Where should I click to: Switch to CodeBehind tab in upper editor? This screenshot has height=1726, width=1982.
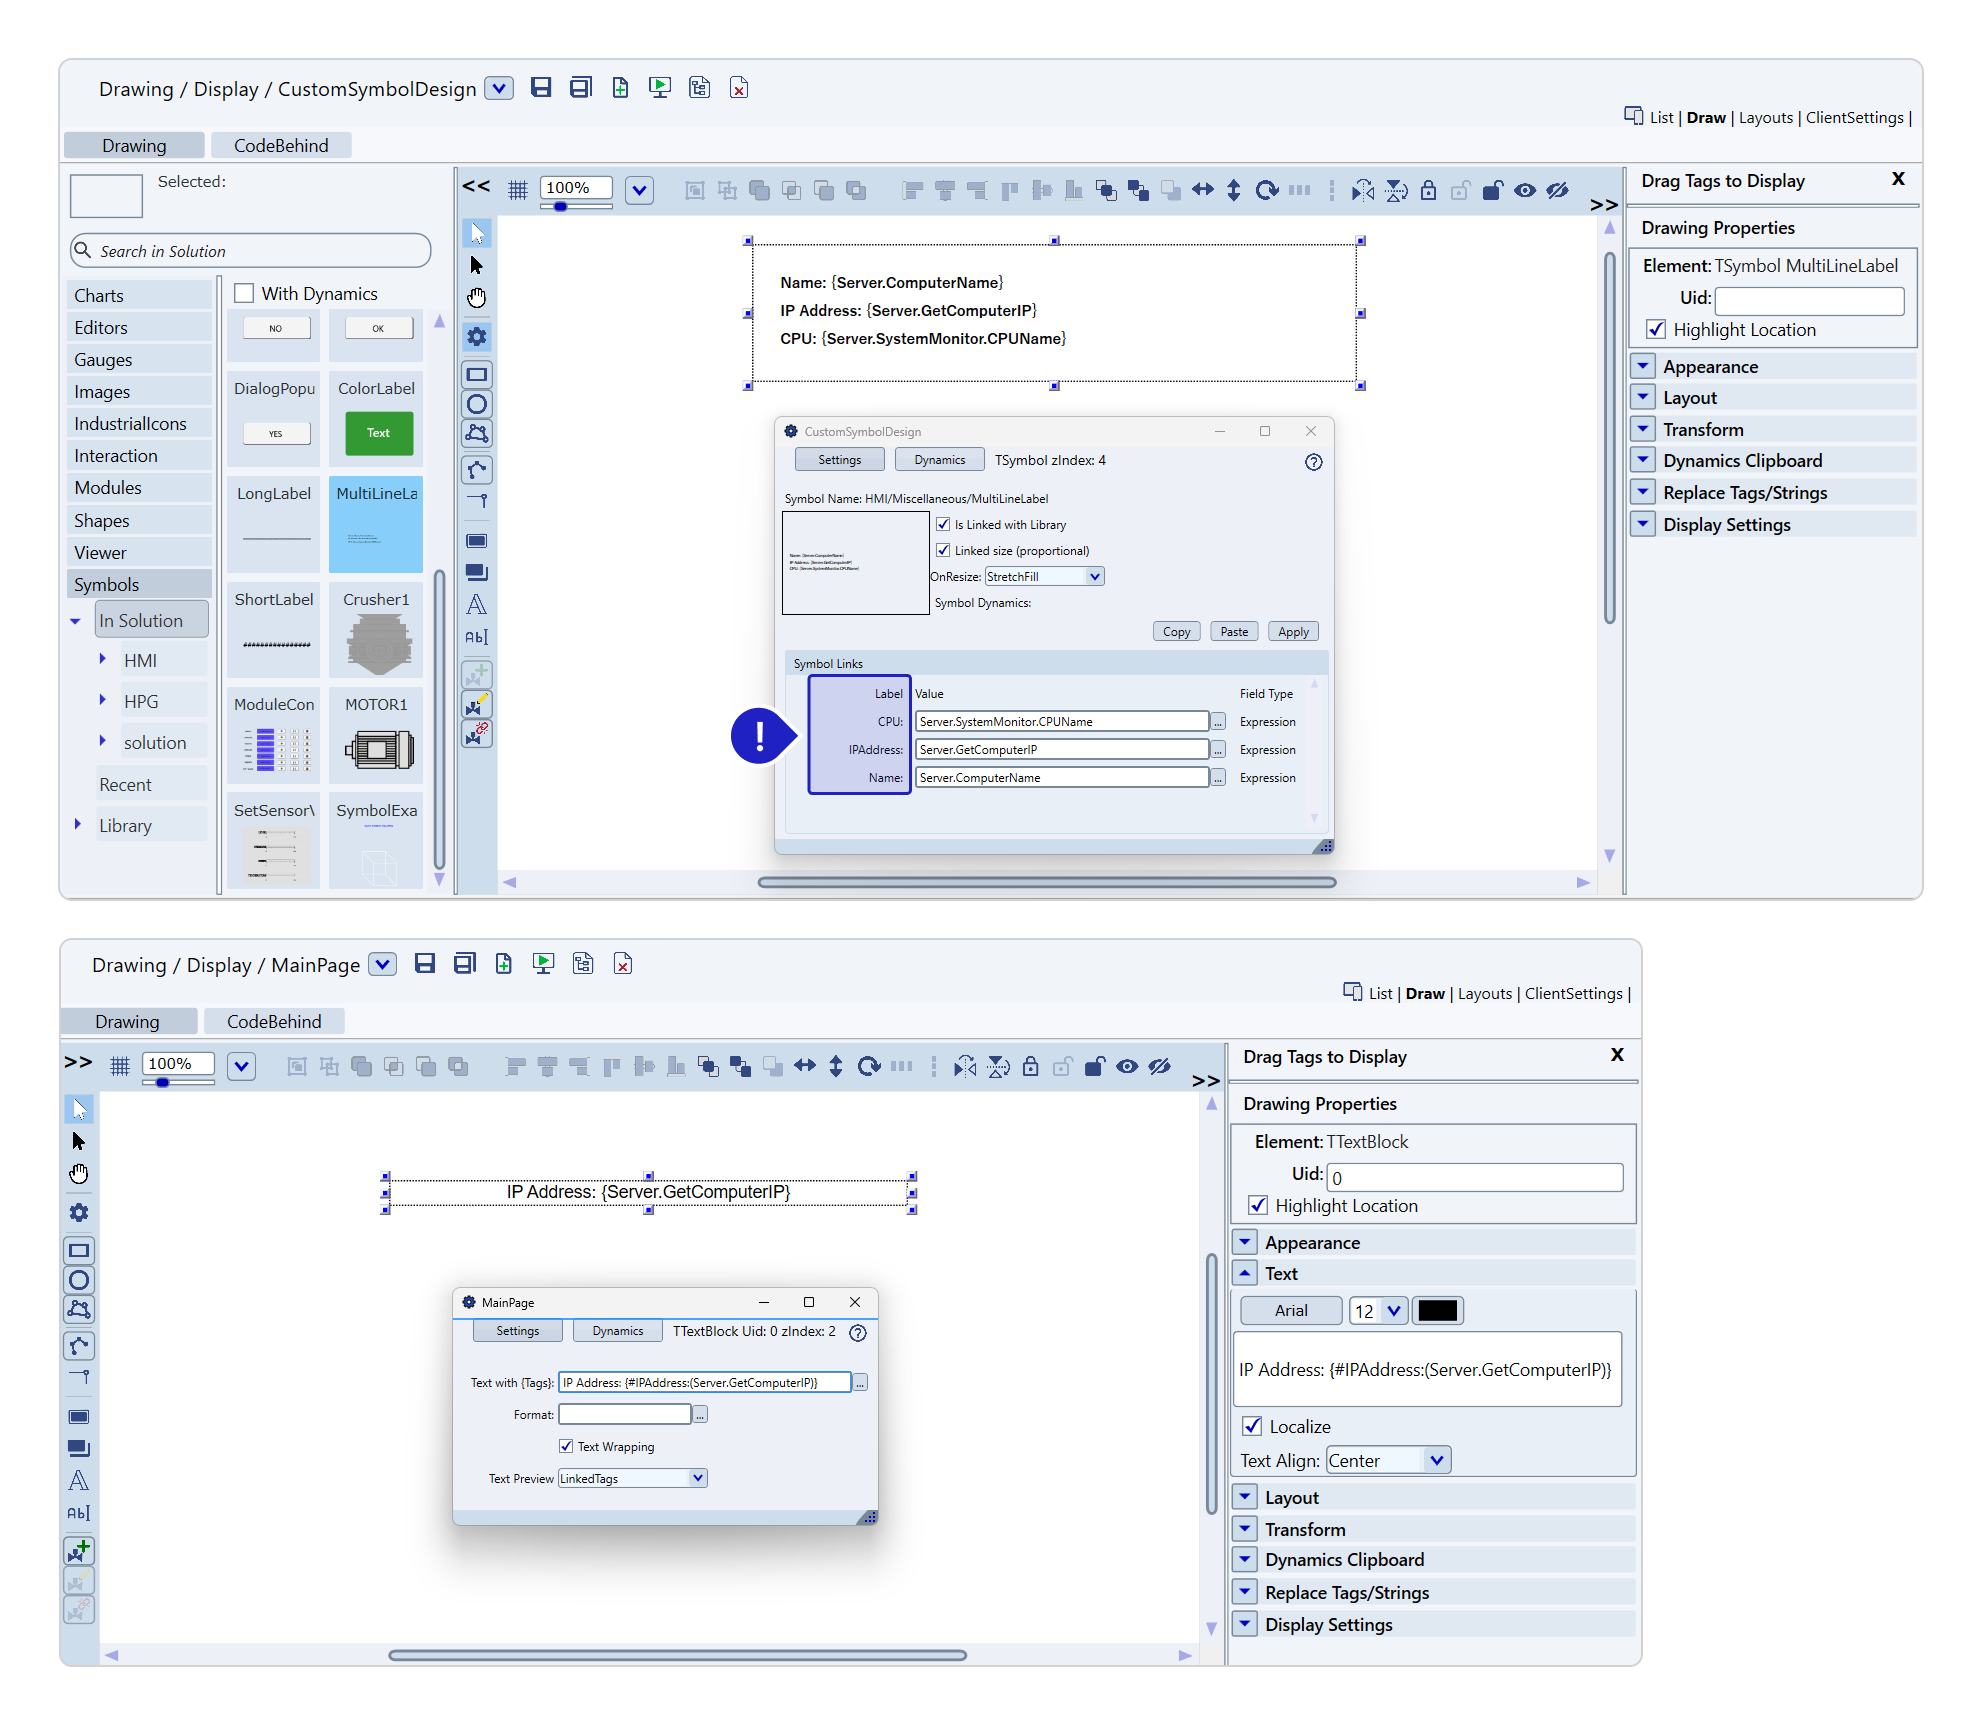(280, 145)
